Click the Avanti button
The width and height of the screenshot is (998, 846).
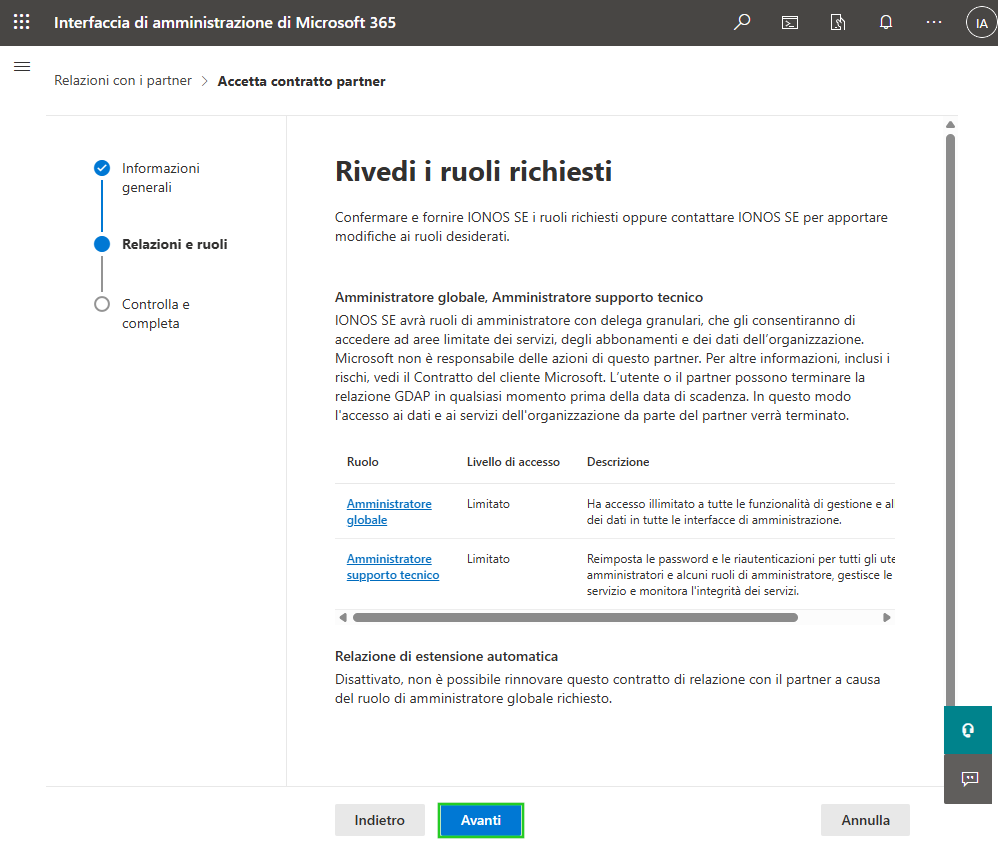[x=481, y=821]
